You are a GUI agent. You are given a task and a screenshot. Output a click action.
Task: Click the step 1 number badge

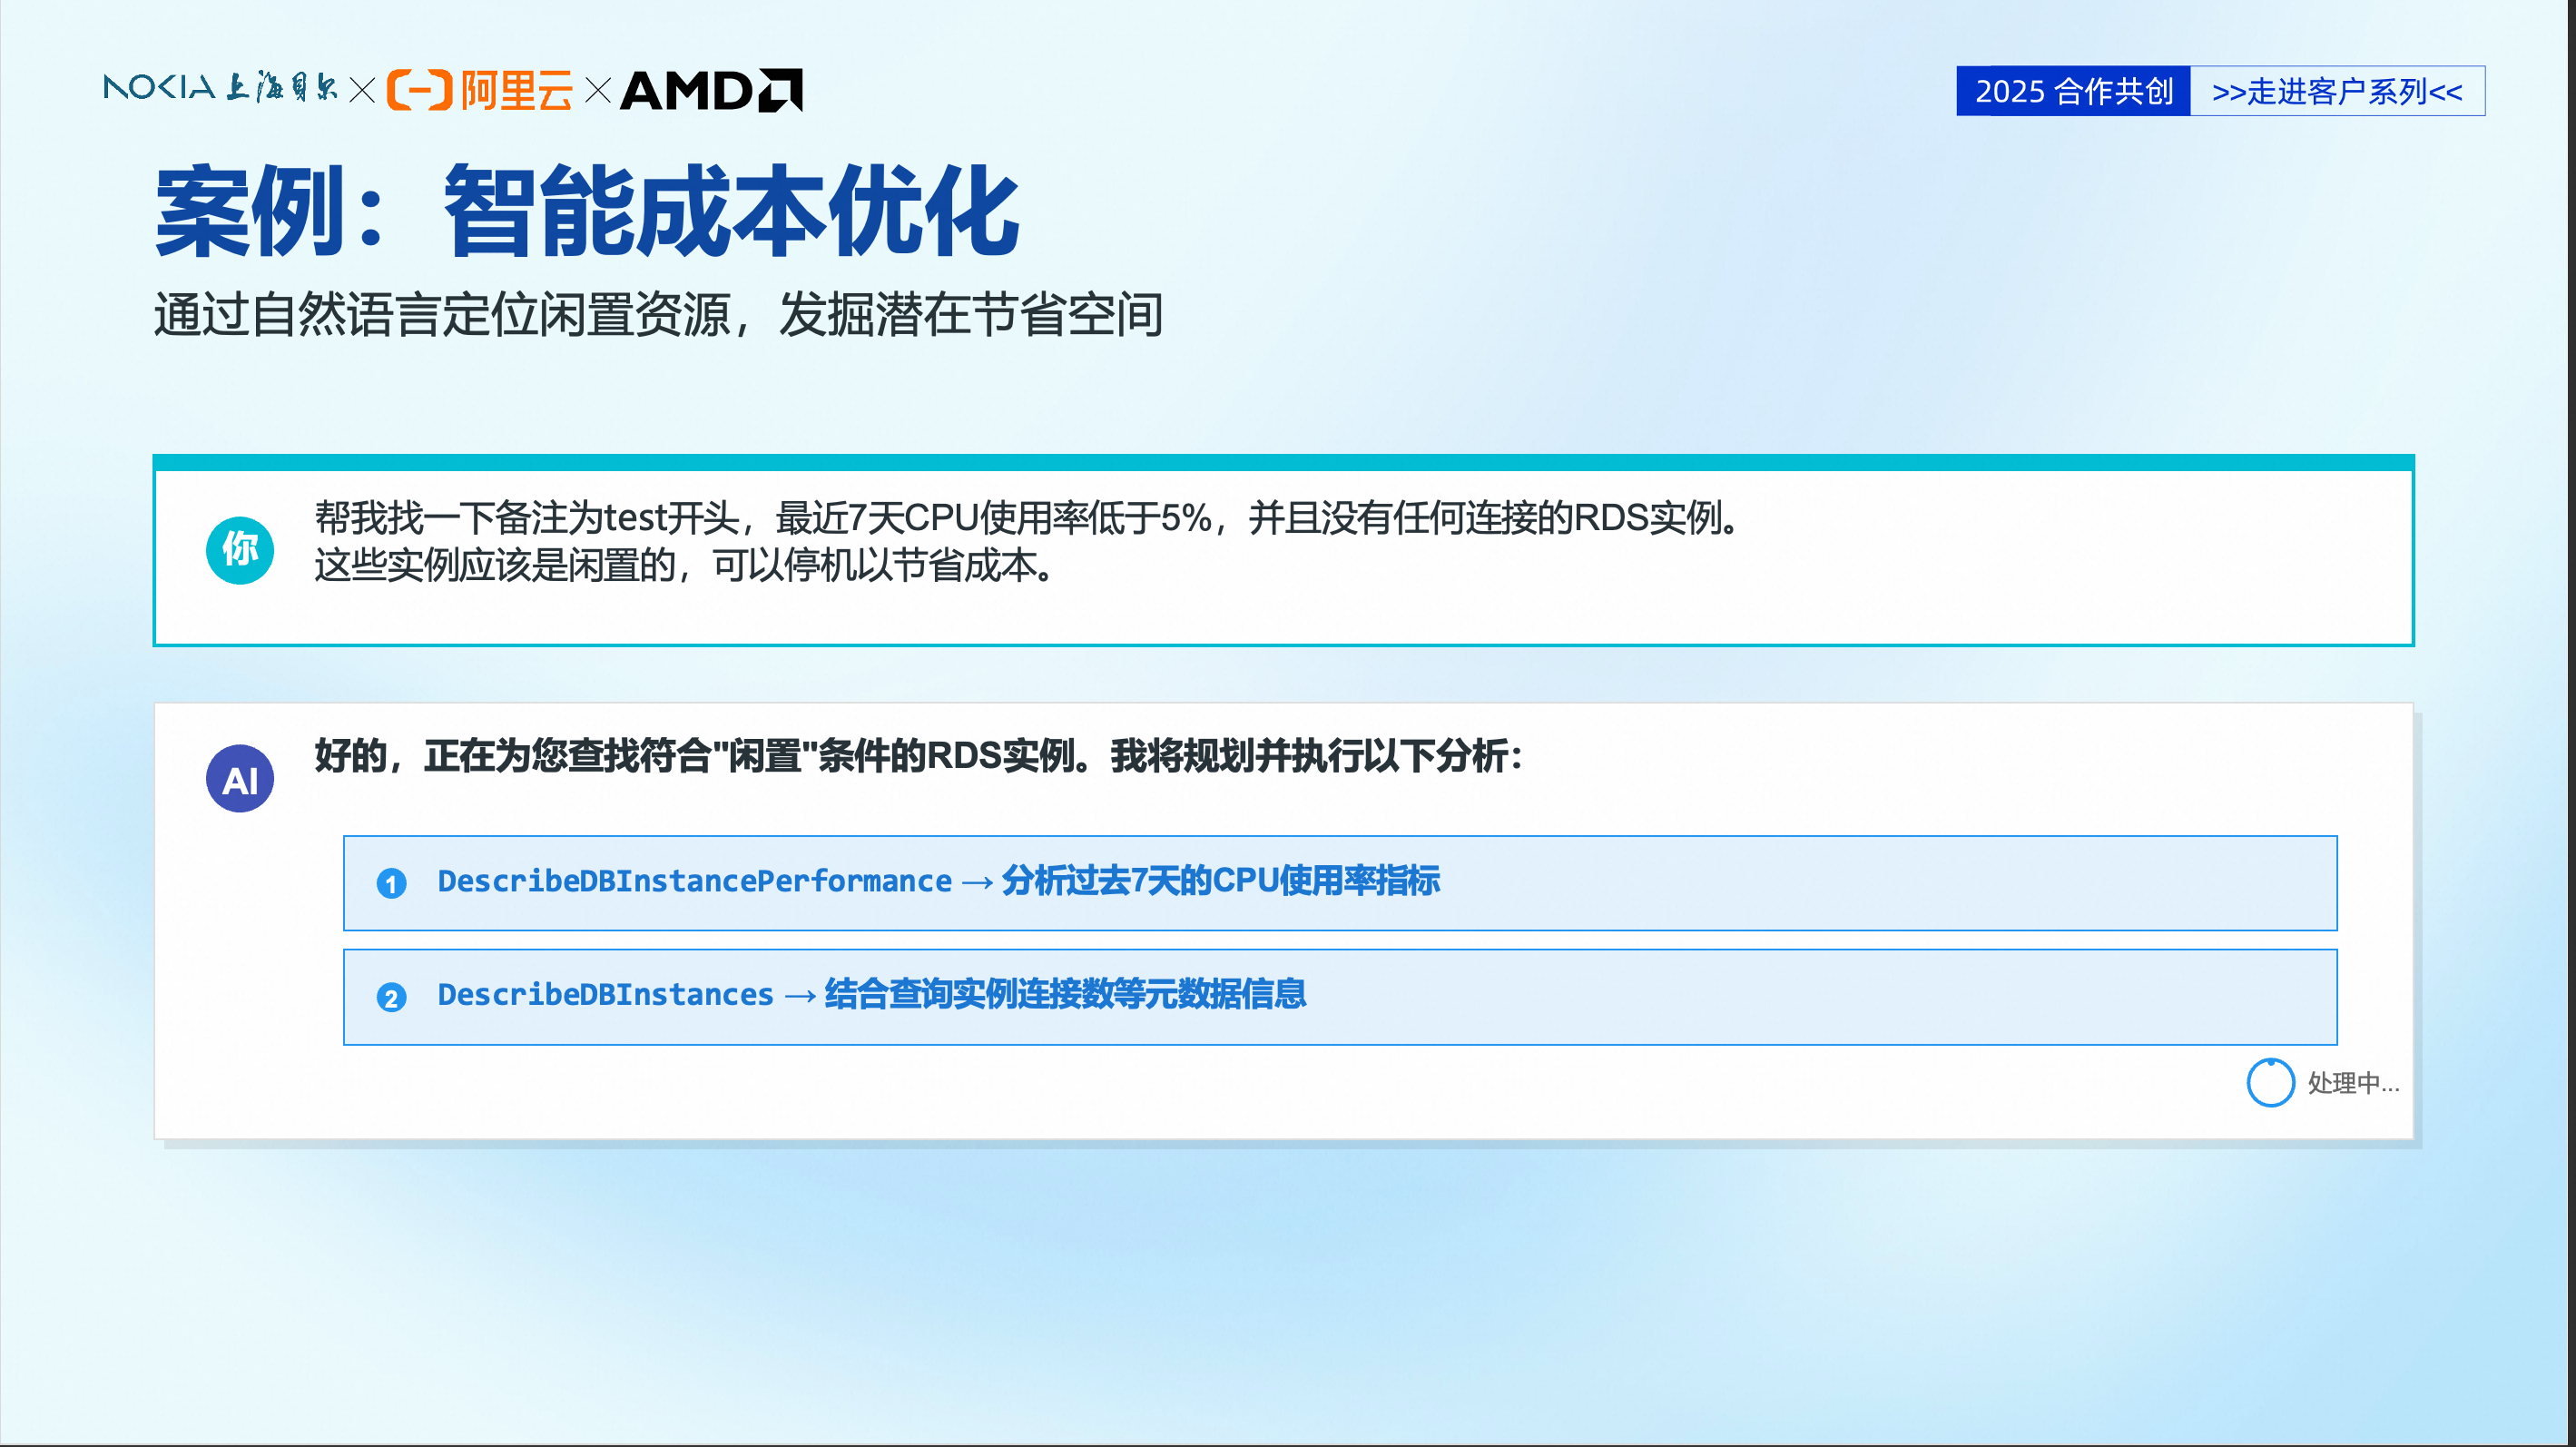point(391,883)
